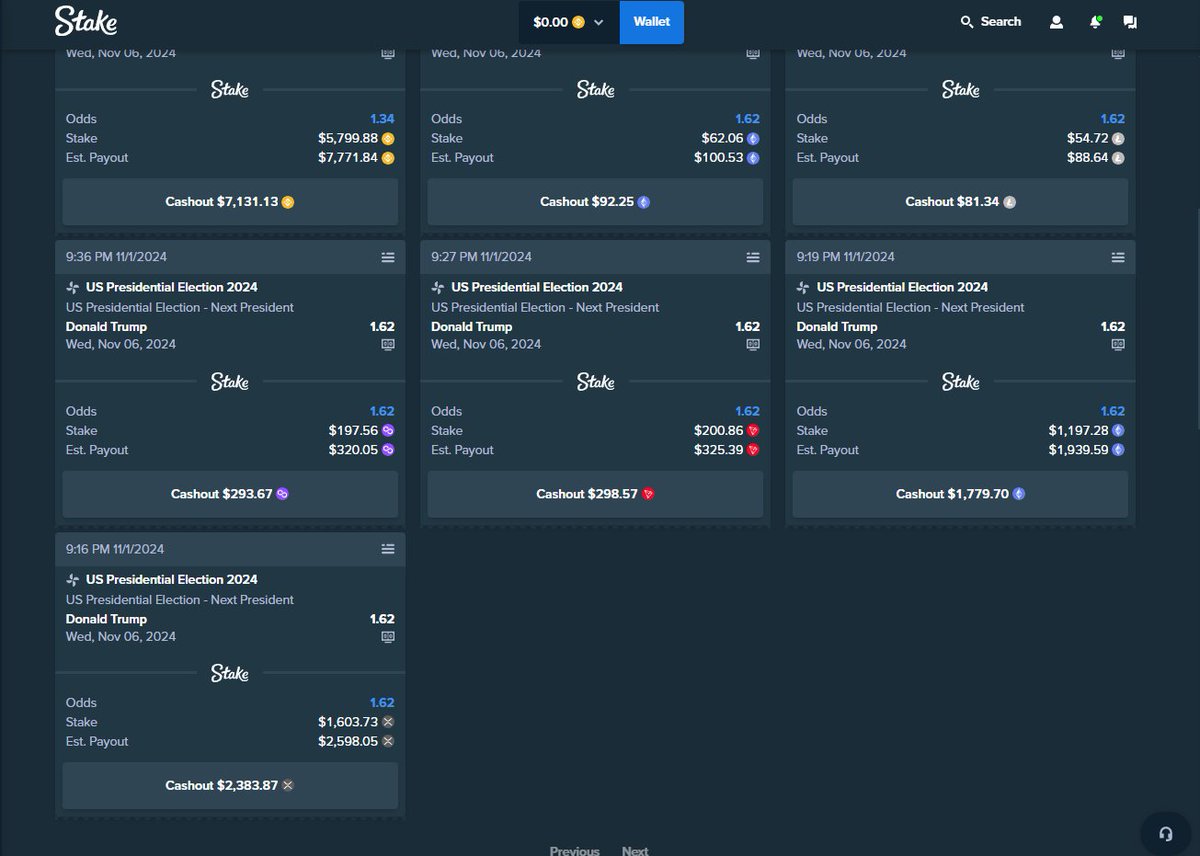
Task: Click coin icon beside $2,598.05 payout
Action: [x=388, y=742]
